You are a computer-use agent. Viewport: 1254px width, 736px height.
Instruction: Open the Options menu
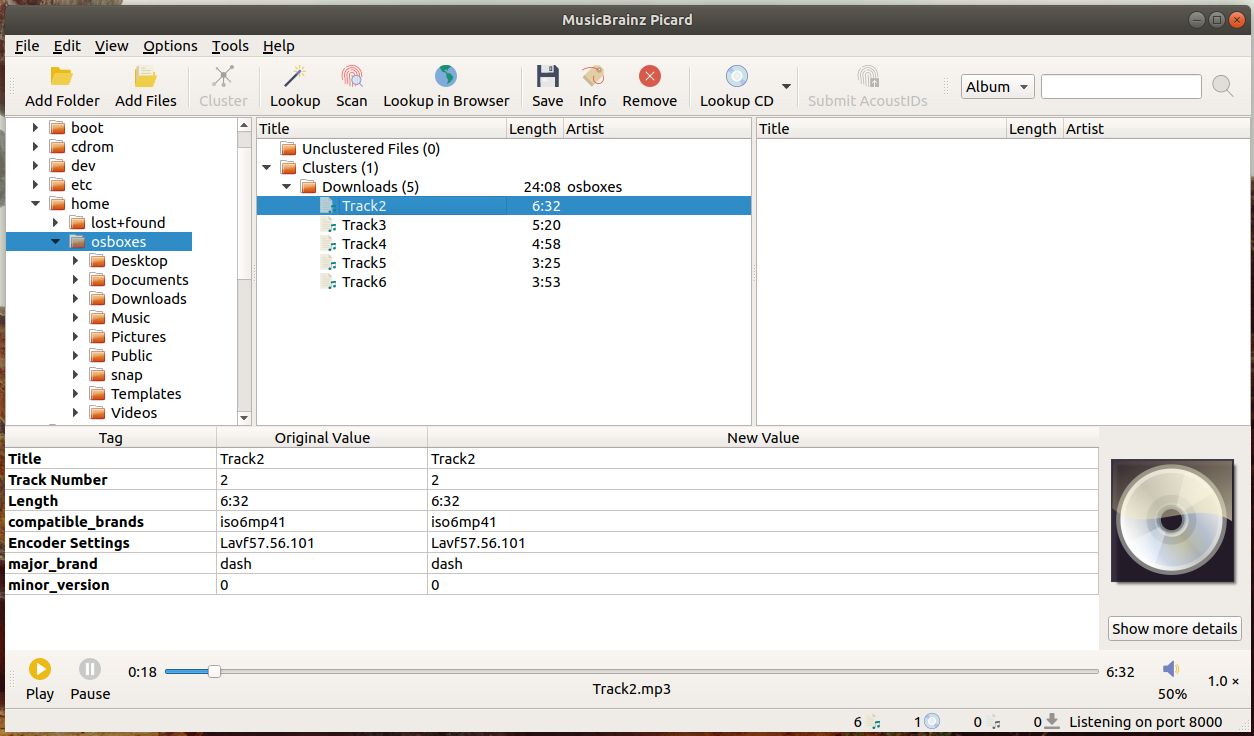pos(170,46)
